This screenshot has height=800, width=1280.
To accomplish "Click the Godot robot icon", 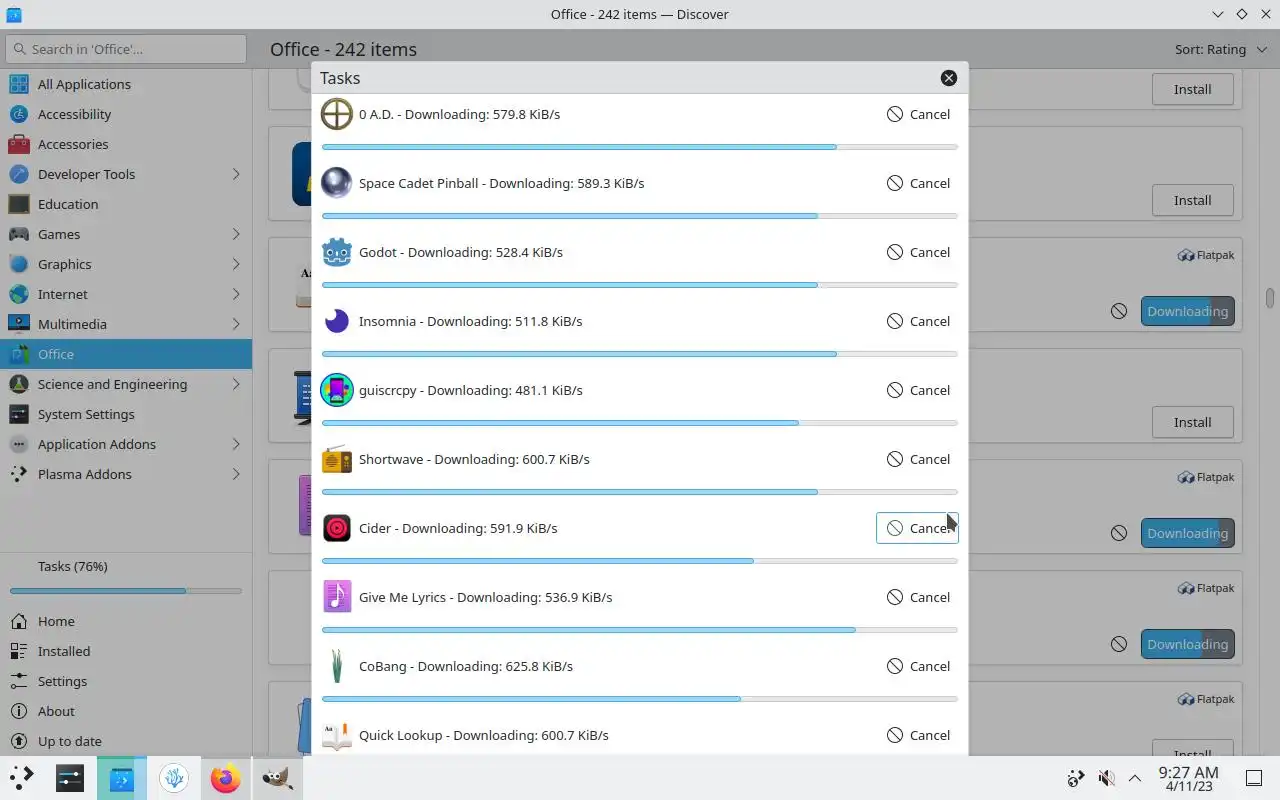I will pos(337,252).
